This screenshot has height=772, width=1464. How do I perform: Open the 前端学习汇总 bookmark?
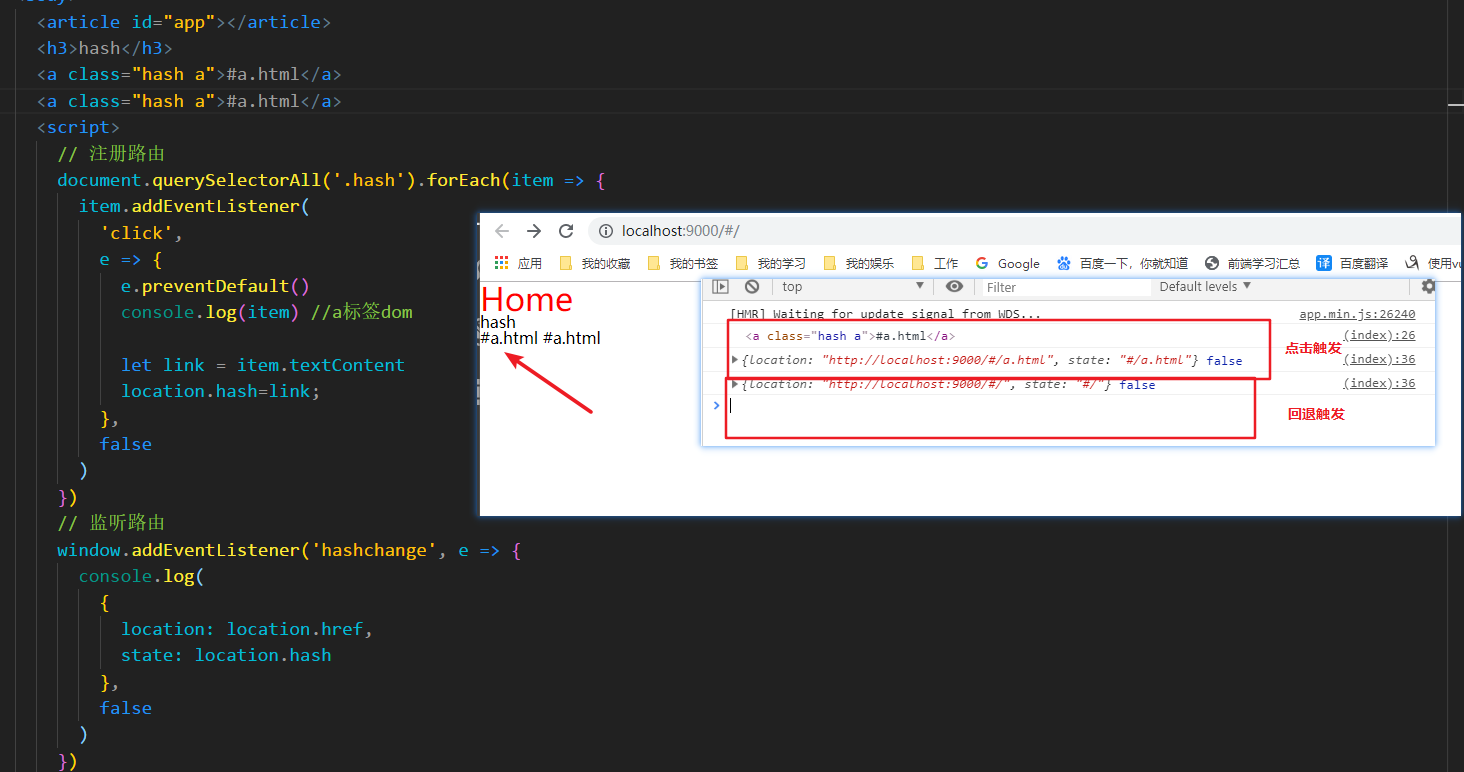[x=1253, y=263]
